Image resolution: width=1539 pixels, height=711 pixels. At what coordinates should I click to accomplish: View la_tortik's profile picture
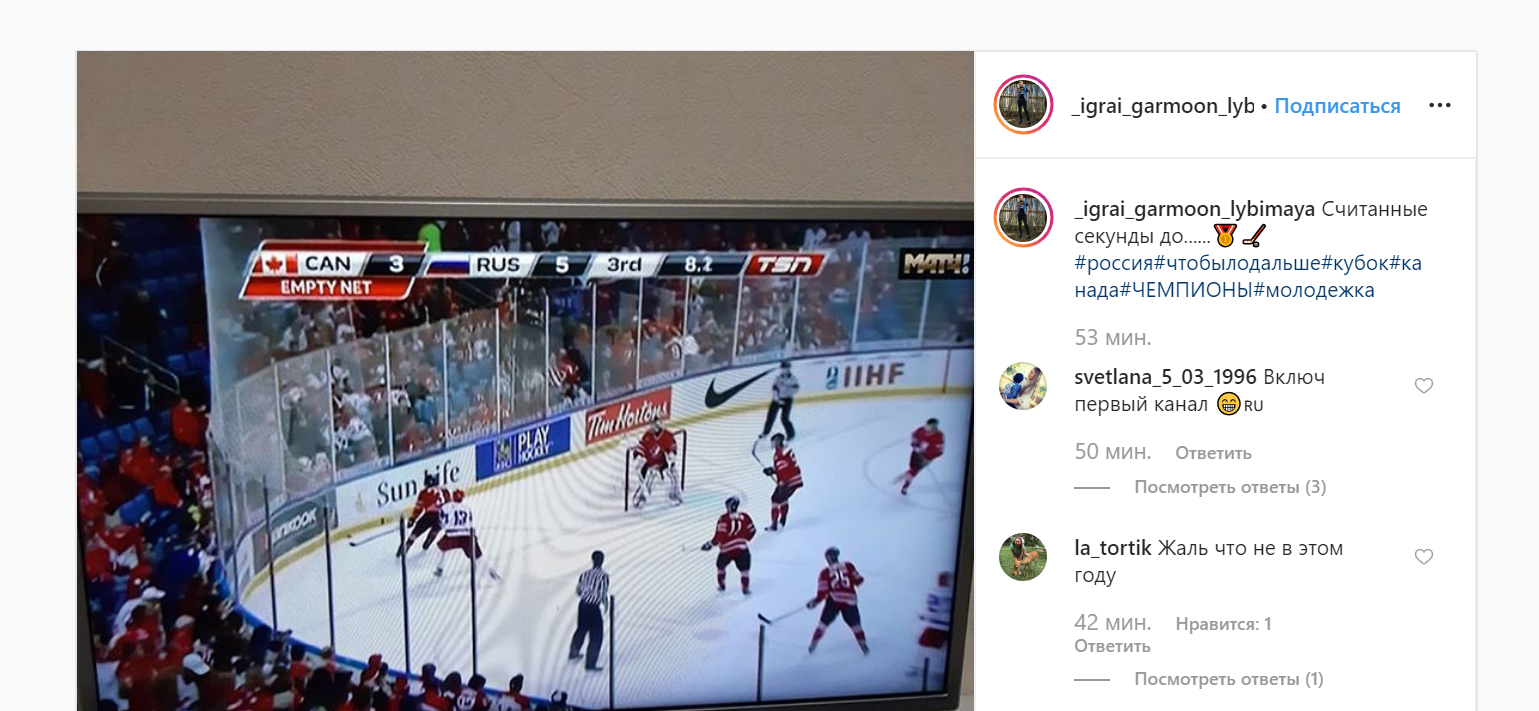[x=1023, y=557]
